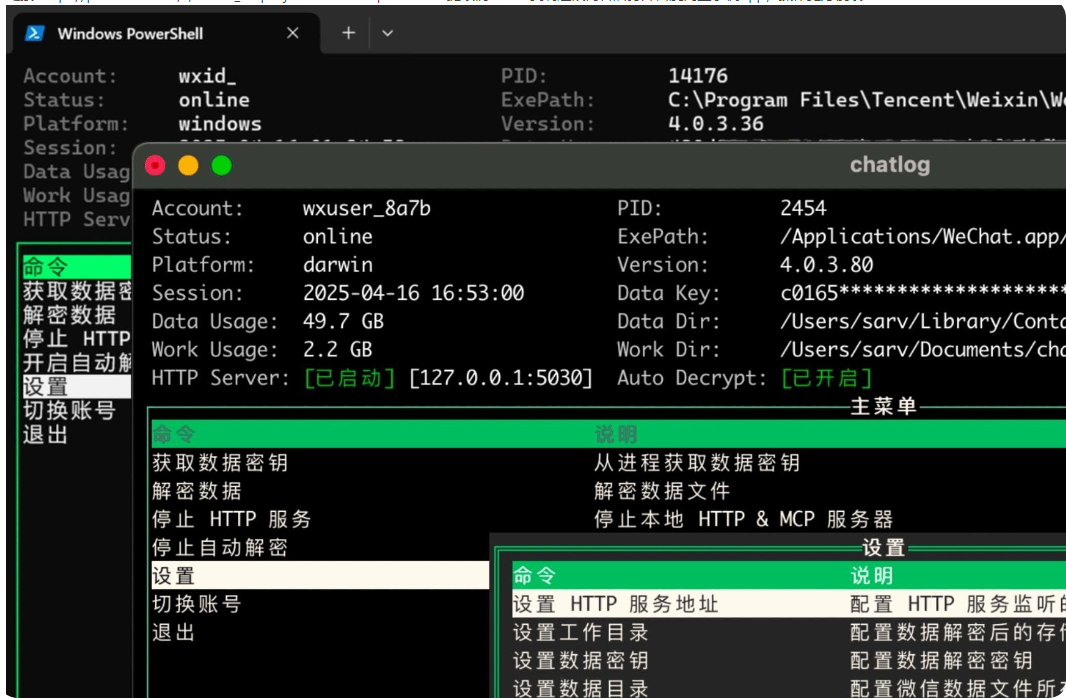Screen dimensions: 1066x698
Task: Click 说明 column header in settings submenu
Action: coord(872,576)
